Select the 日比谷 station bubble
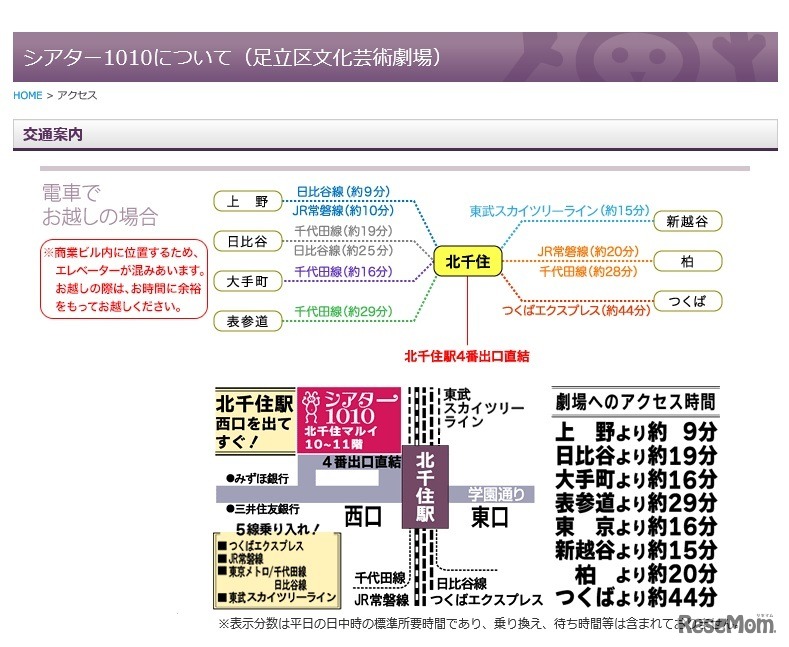 pos(248,241)
